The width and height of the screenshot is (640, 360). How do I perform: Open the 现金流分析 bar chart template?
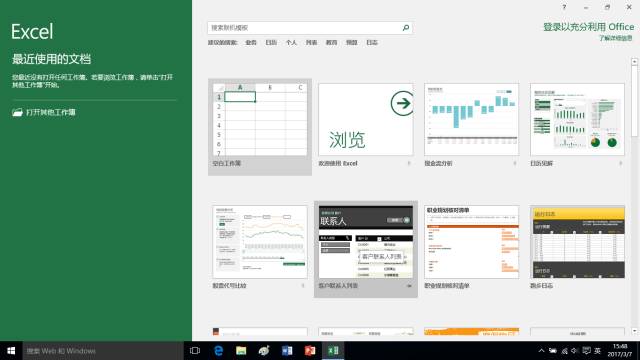(471, 120)
